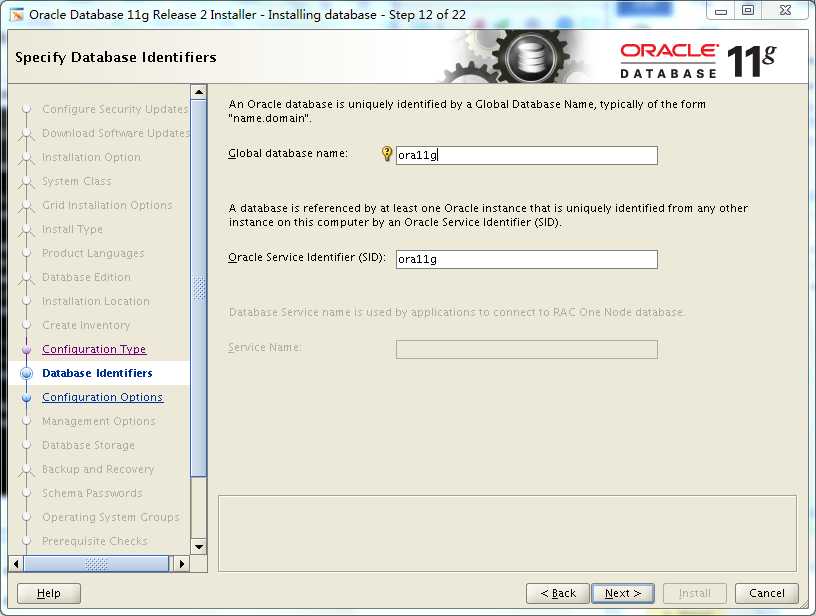Screen dimensions: 816x616
Task: Click the Oracle Service Identifier (SID) field
Action: pyautogui.click(x=527, y=259)
